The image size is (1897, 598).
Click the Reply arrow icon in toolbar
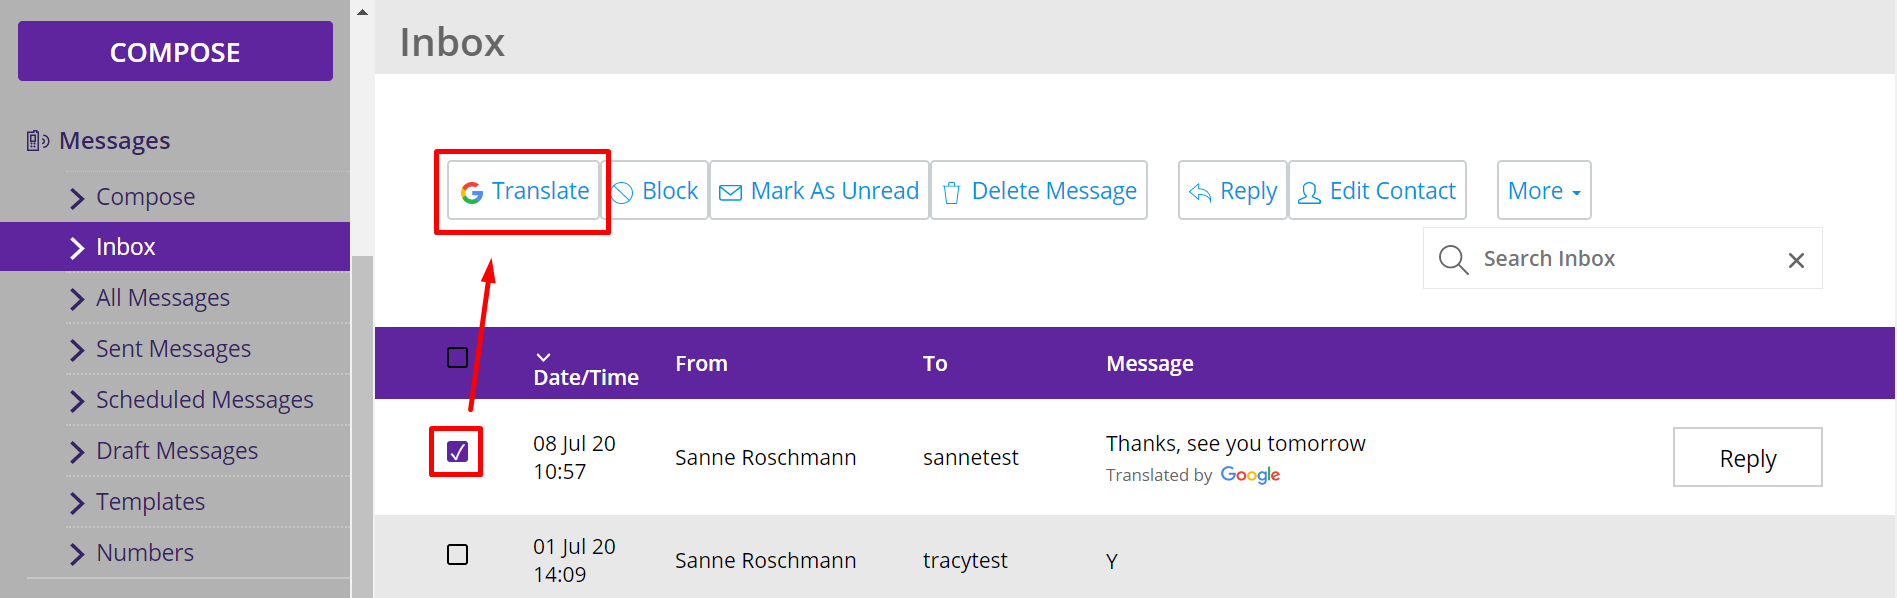click(1200, 192)
